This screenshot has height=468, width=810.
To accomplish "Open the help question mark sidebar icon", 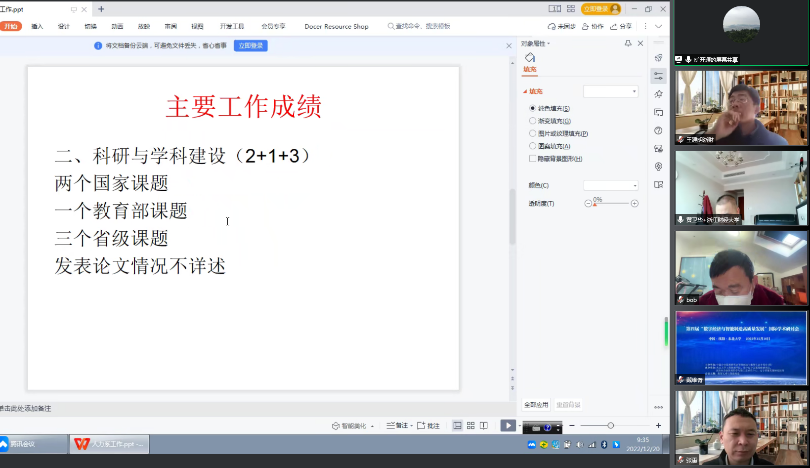I will pyautogui.click(x=658, y=130).
